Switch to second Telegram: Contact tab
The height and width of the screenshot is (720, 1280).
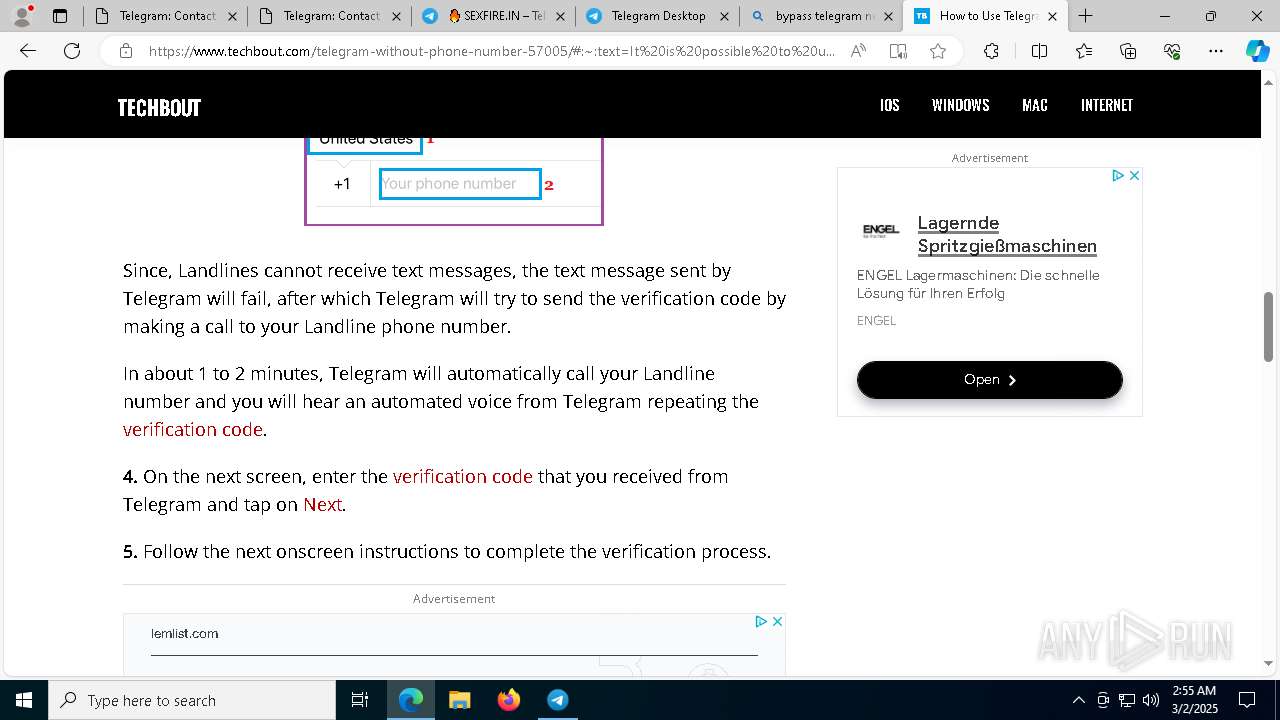click(x=329, y=16)
